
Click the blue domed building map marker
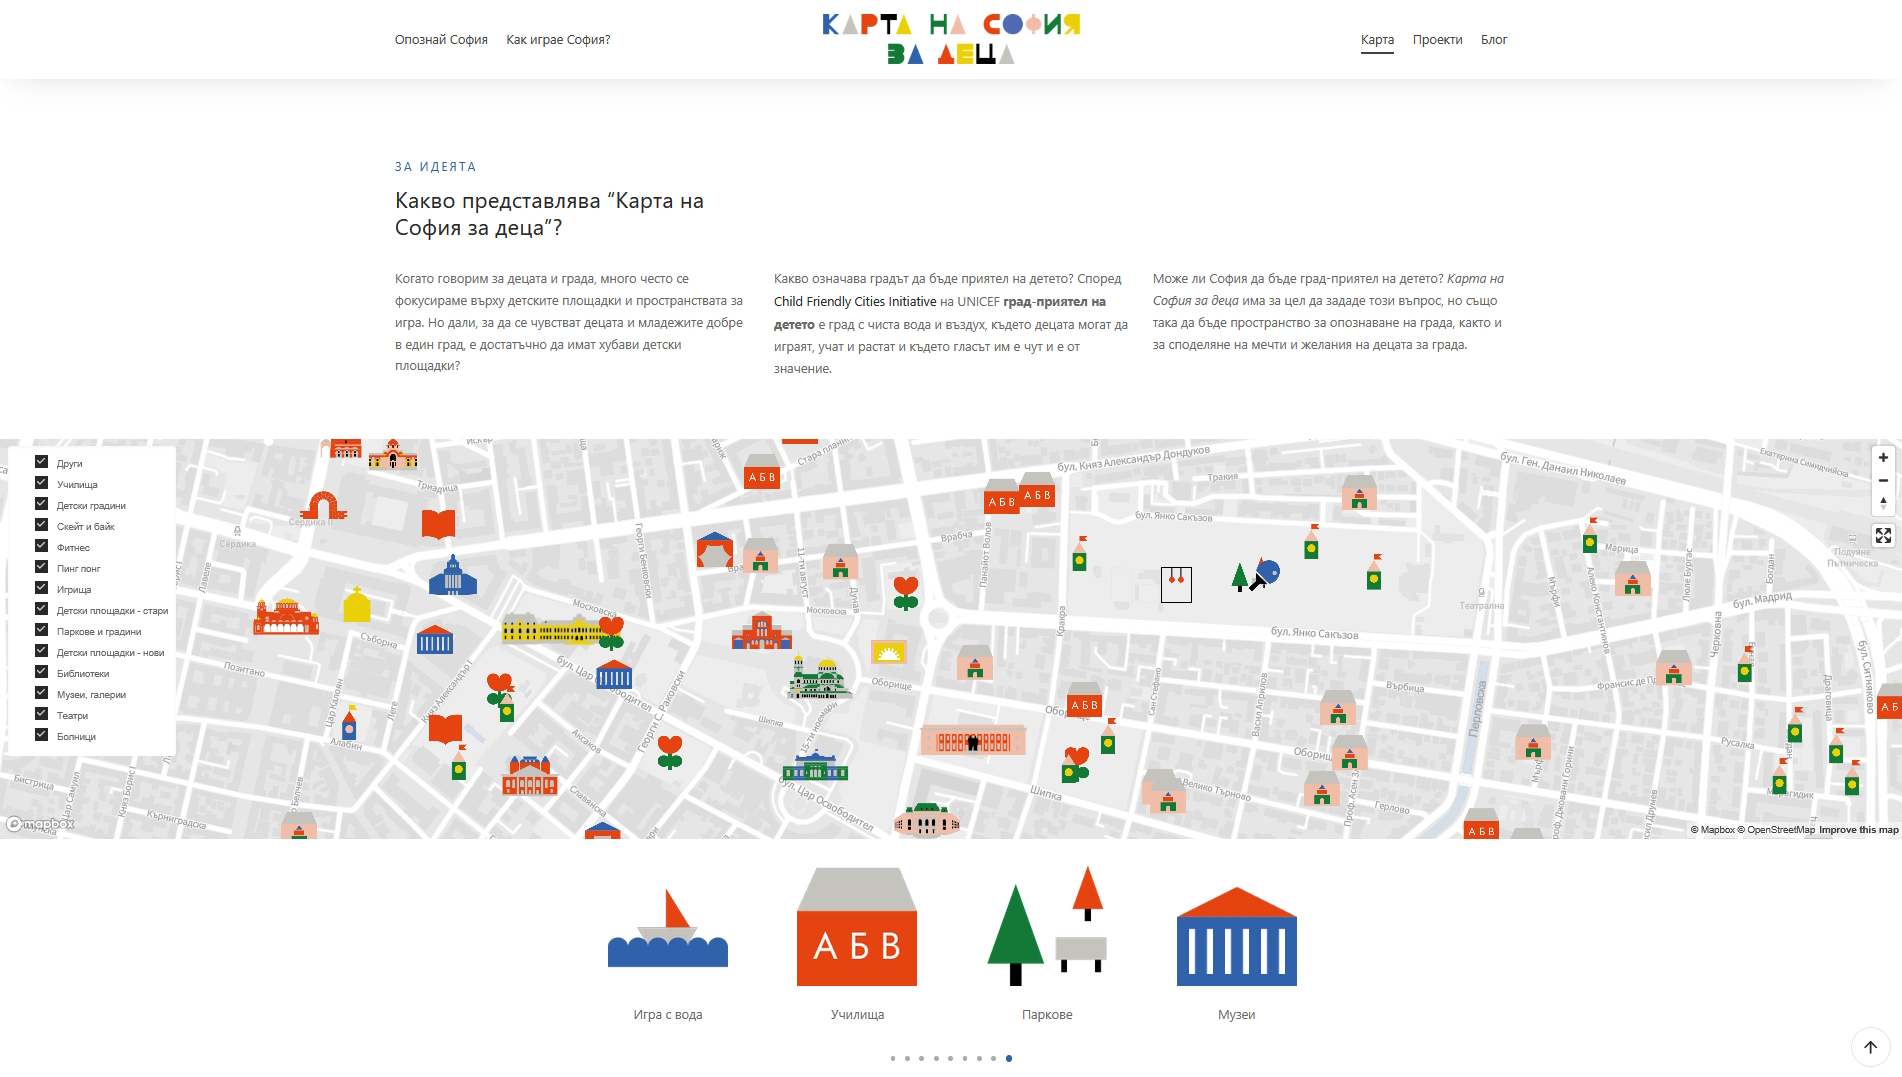pyautogui.click(x=453, y=575)
